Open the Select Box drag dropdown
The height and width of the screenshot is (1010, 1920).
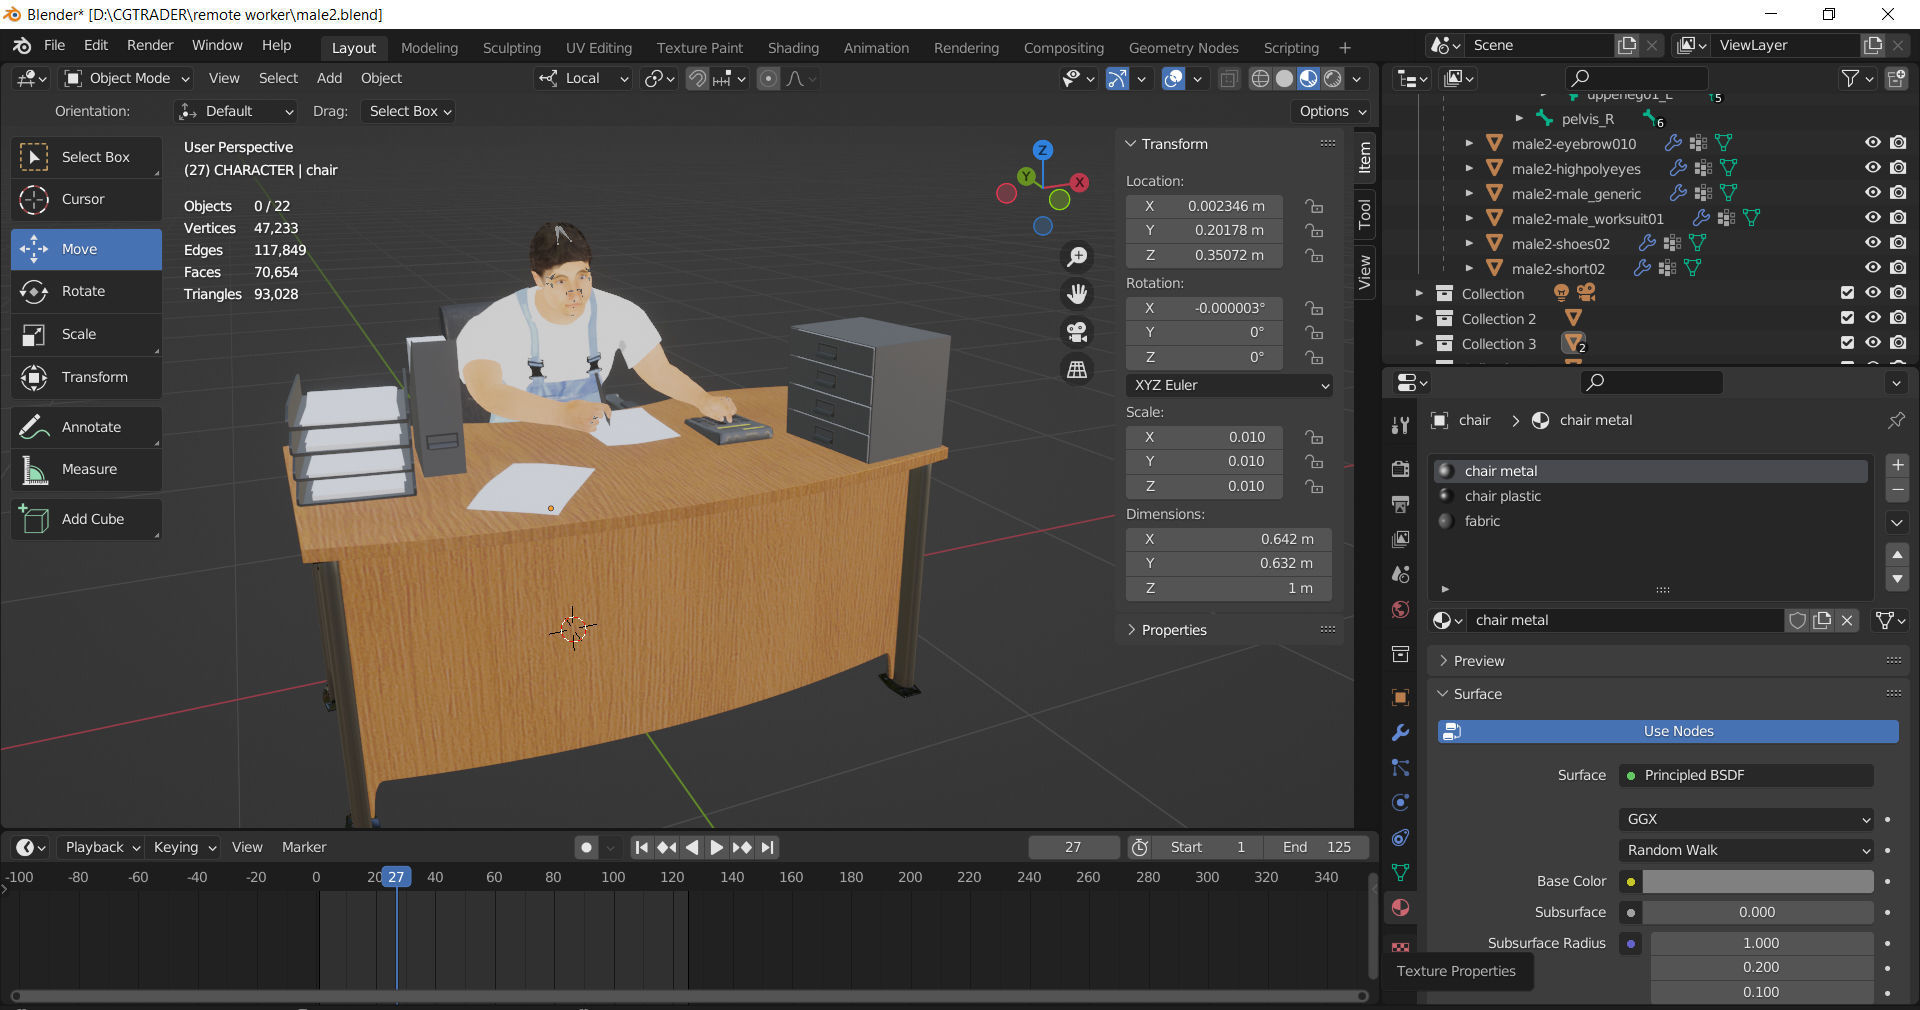tap(410, 111)
